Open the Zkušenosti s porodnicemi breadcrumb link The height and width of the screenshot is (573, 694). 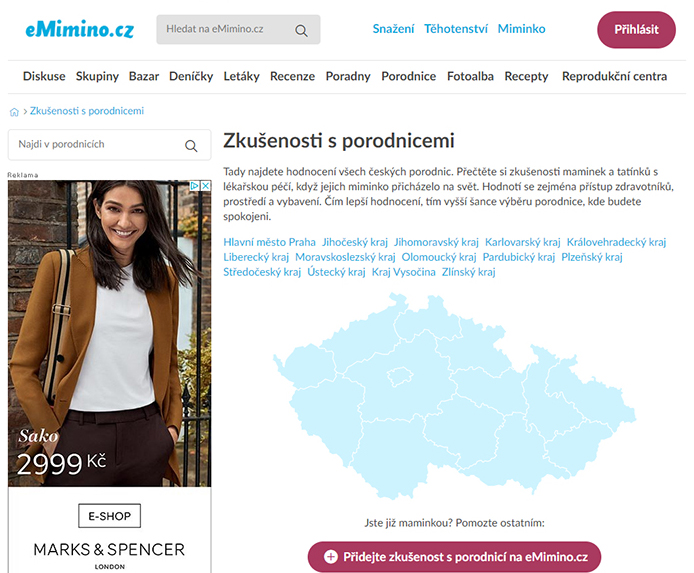pos(87,111)
